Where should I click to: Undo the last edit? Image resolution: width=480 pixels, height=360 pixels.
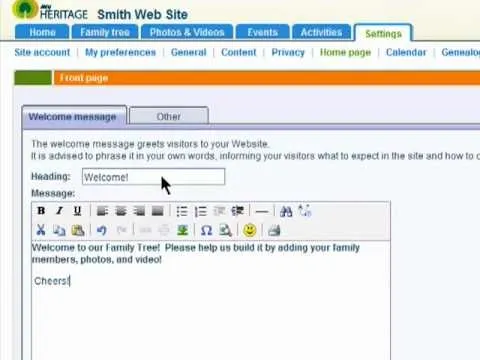point(102,230)
